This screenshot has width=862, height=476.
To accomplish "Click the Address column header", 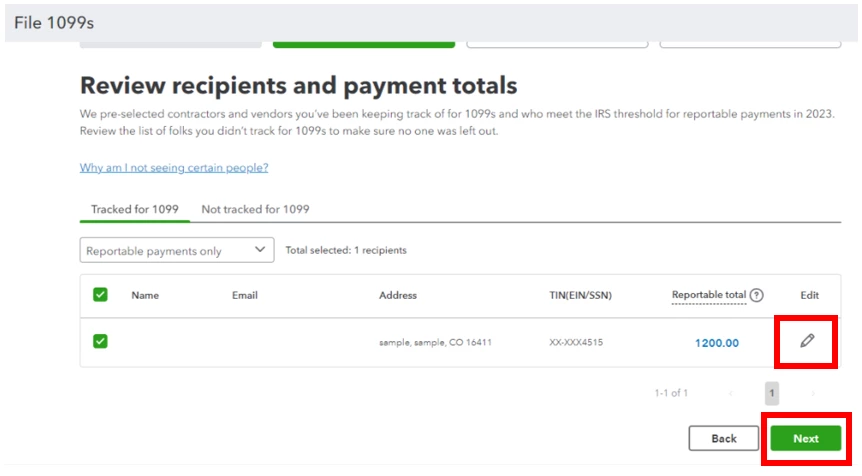I will [398, 295].
